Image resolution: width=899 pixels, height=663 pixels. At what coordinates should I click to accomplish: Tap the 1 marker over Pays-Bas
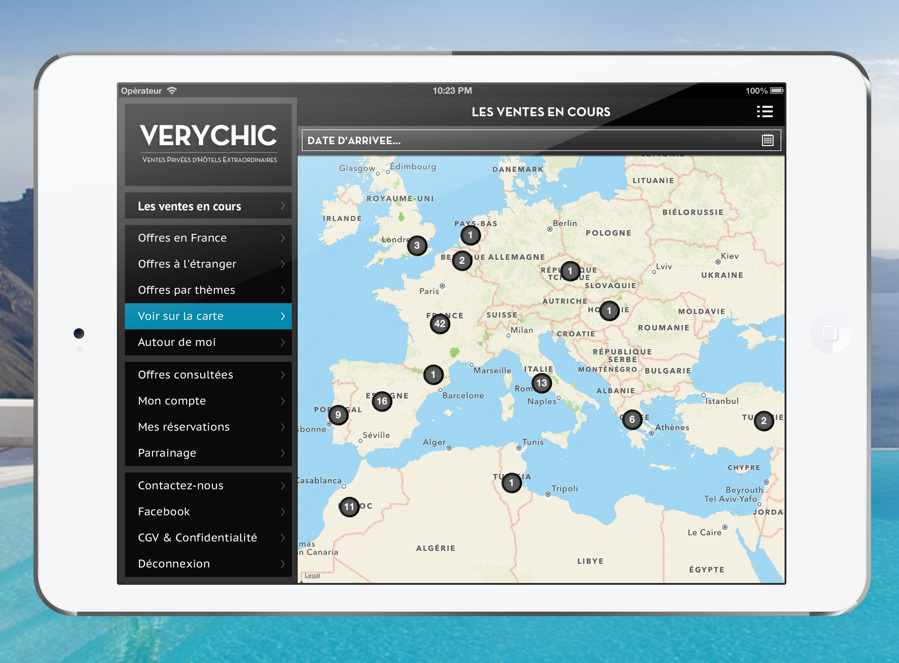pos(470,235)
